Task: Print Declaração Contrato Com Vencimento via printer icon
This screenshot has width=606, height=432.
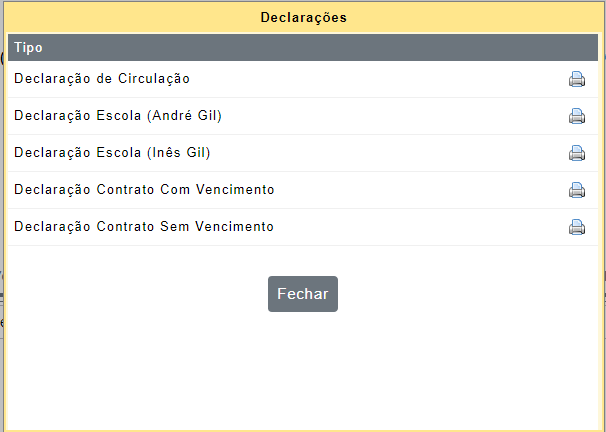Action: pyautogui.click(x=577, y=190)
